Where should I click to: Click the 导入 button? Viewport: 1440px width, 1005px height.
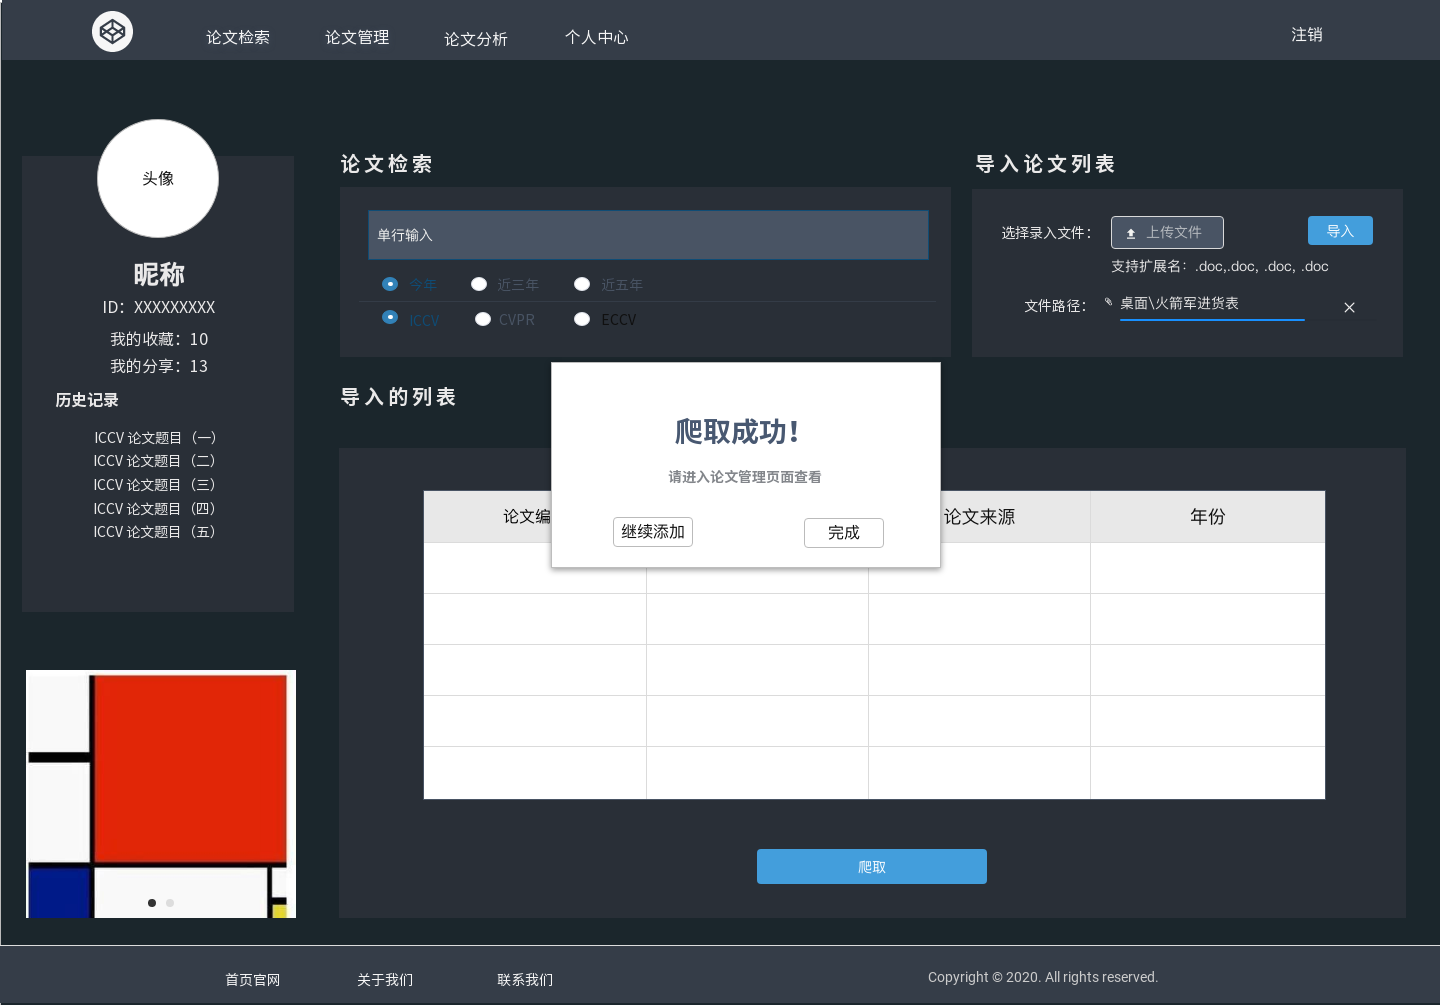(1340, 231)
